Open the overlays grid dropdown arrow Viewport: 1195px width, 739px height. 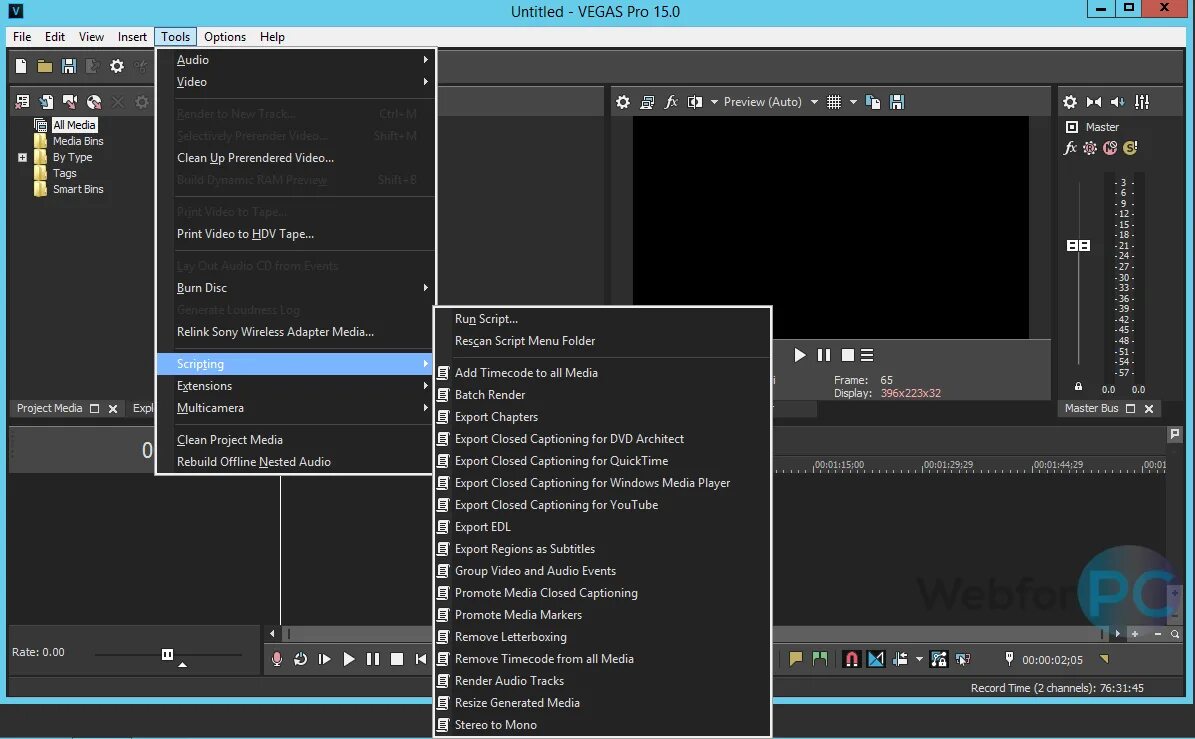[x=853, y=102]
